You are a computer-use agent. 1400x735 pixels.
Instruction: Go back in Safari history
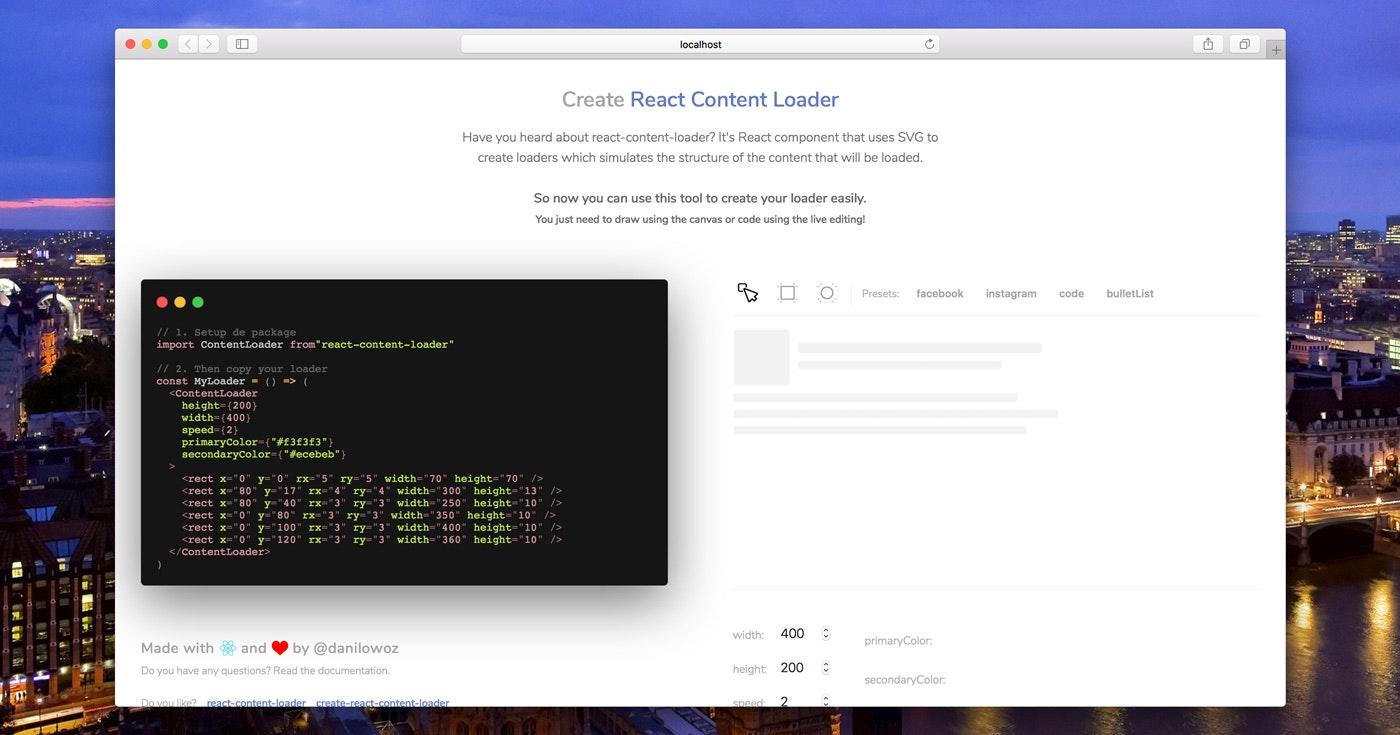pyautogui.click(x=188, y=44)
